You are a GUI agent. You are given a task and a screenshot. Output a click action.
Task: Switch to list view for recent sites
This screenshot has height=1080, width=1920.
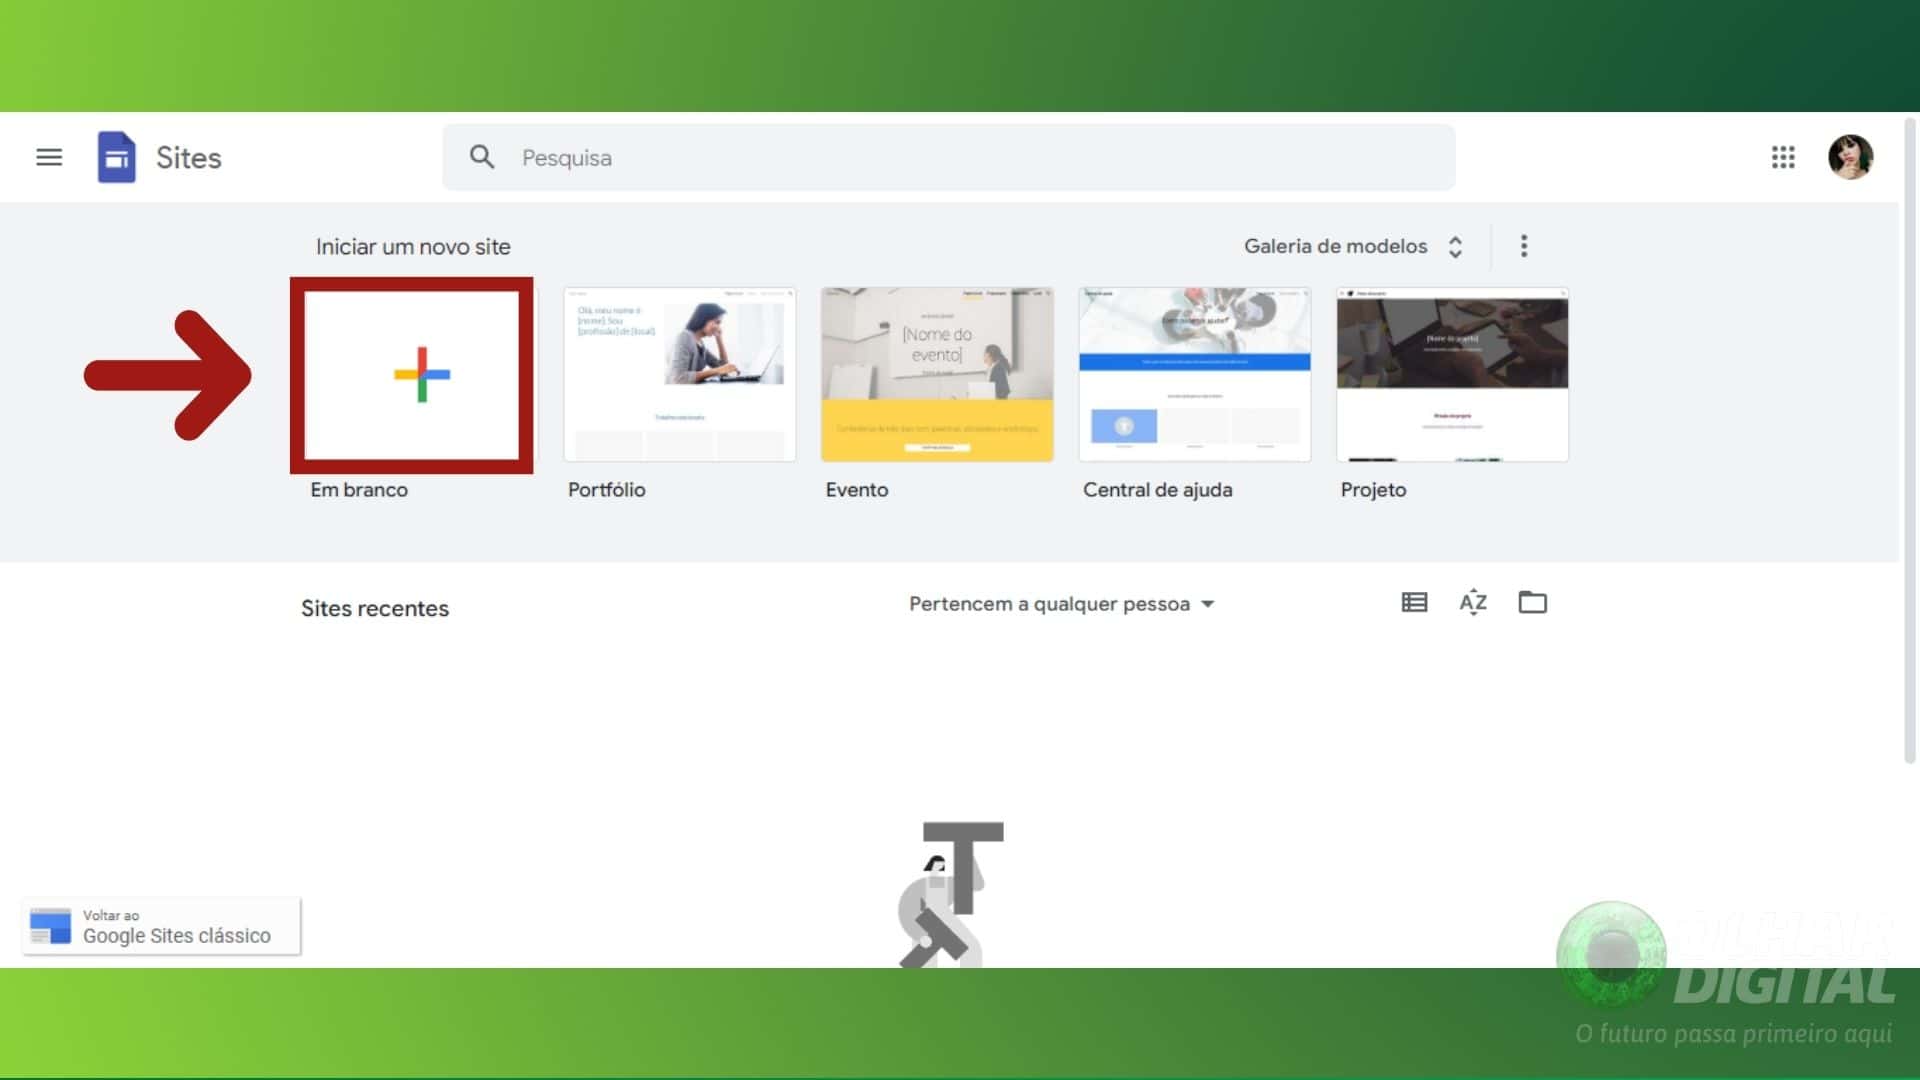[1413, 602]
